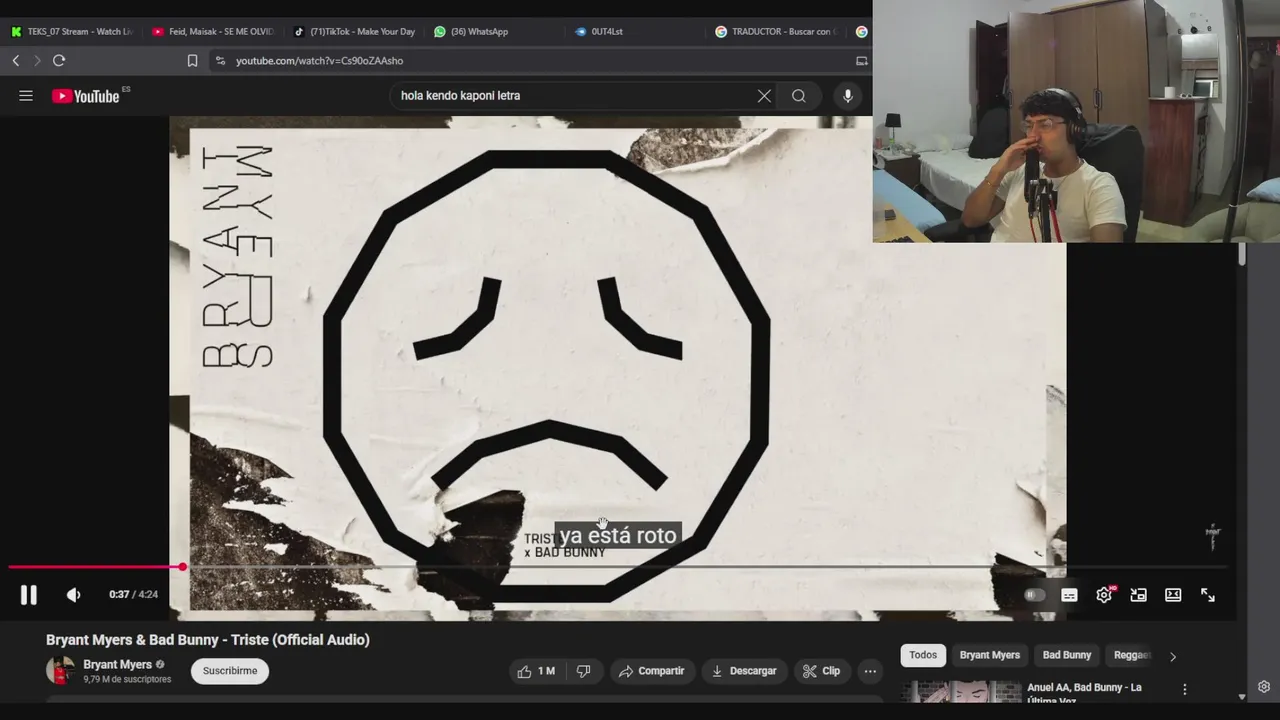Select the Reggaeton filter chip
Image resolution: width=1280 pixels, height=720 pixels.
point(1132,655)
